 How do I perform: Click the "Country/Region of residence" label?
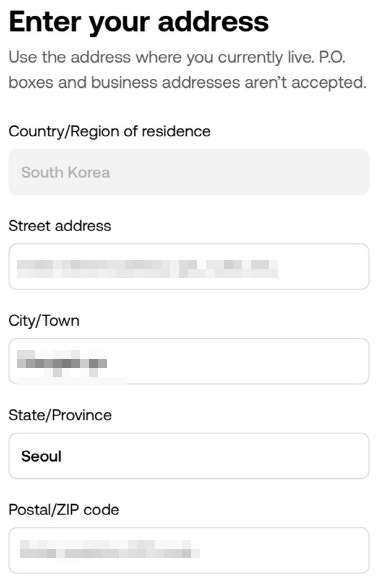pos(109,132)
